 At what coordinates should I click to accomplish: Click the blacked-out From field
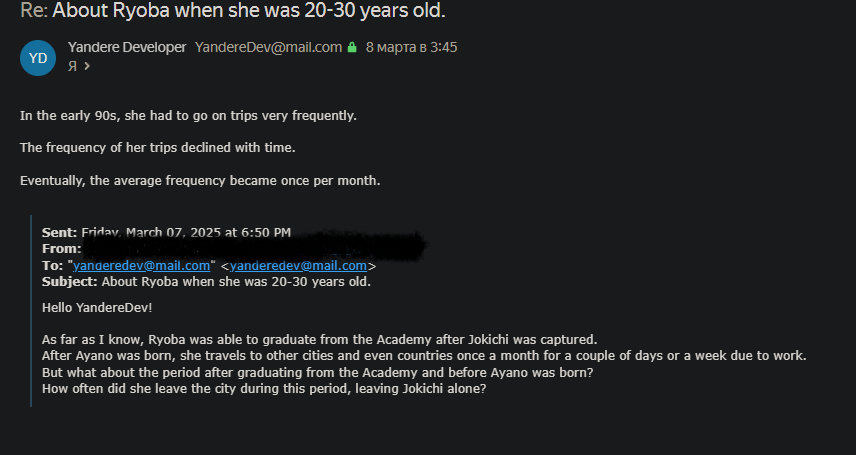[x=250, y=247]
